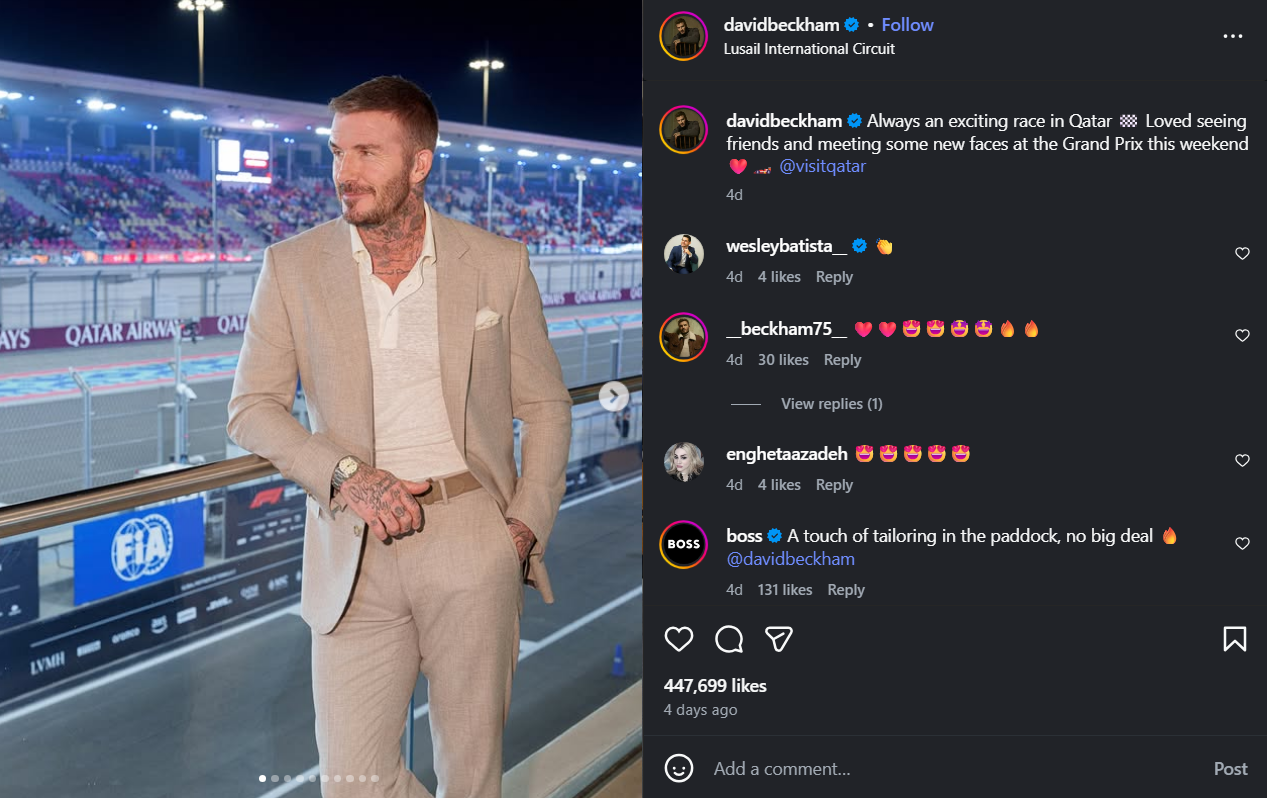
Task: Like the boss comment
Action: pyautogui.click(x=1242, y=544)
